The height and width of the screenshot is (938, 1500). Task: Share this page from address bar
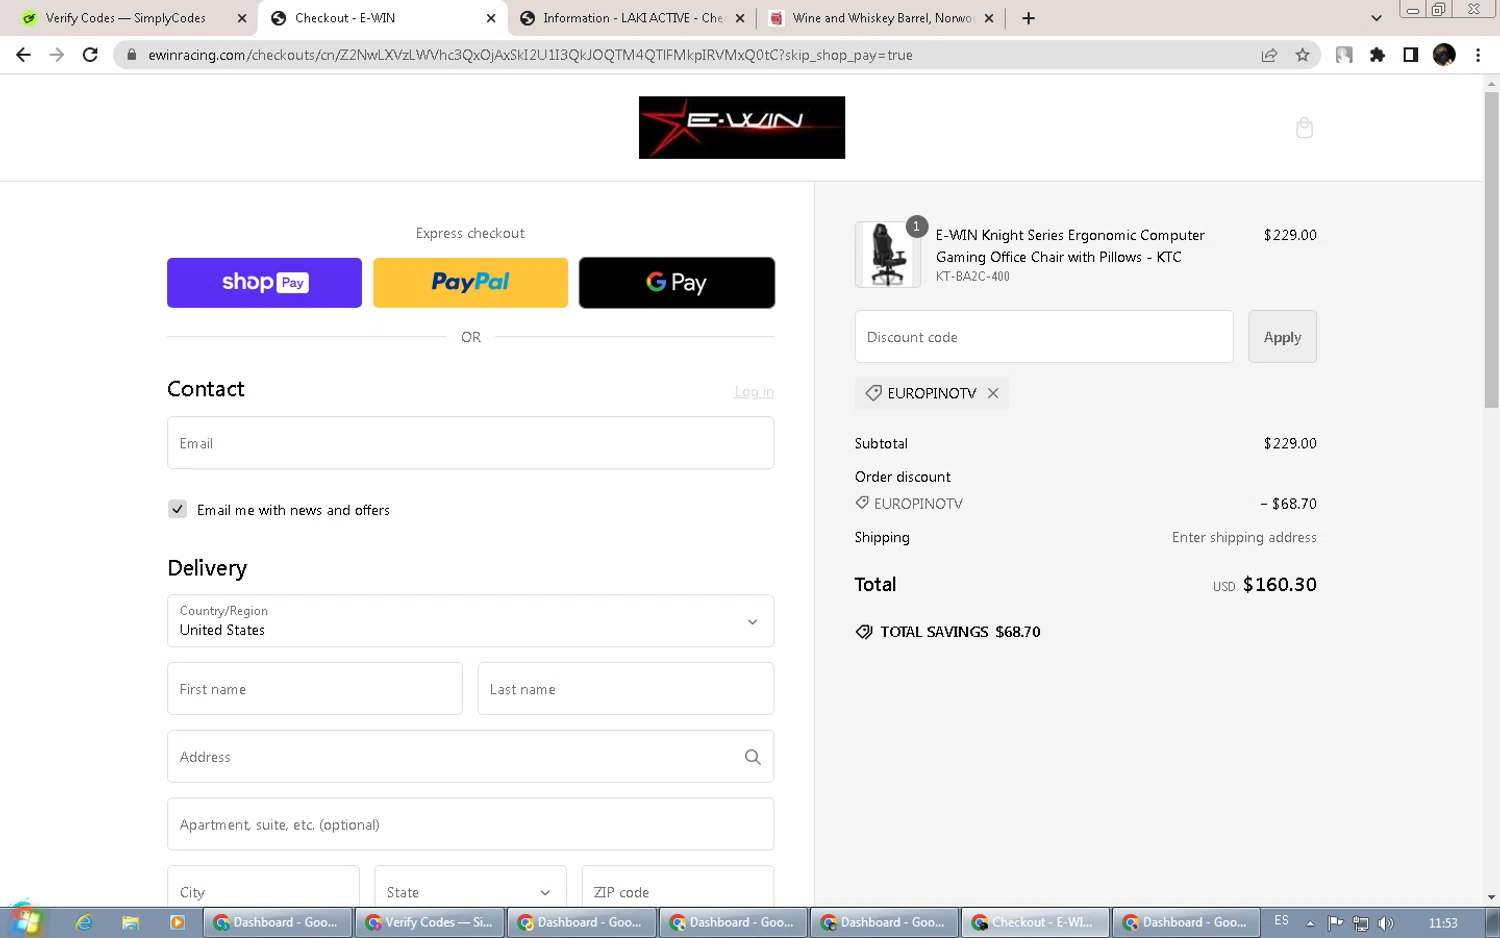[1269, 55]
